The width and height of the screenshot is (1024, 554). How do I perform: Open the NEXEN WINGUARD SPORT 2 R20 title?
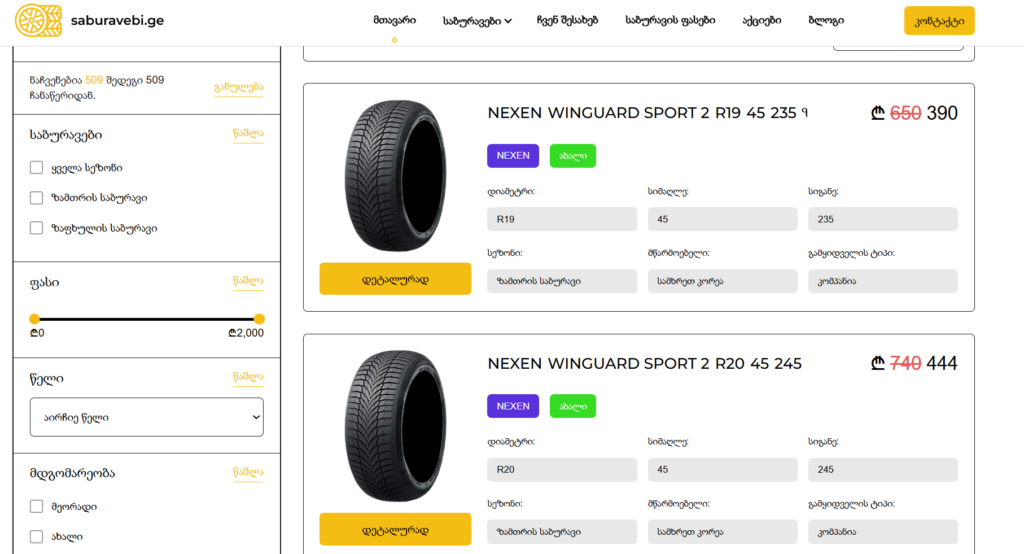coord(644,364)
